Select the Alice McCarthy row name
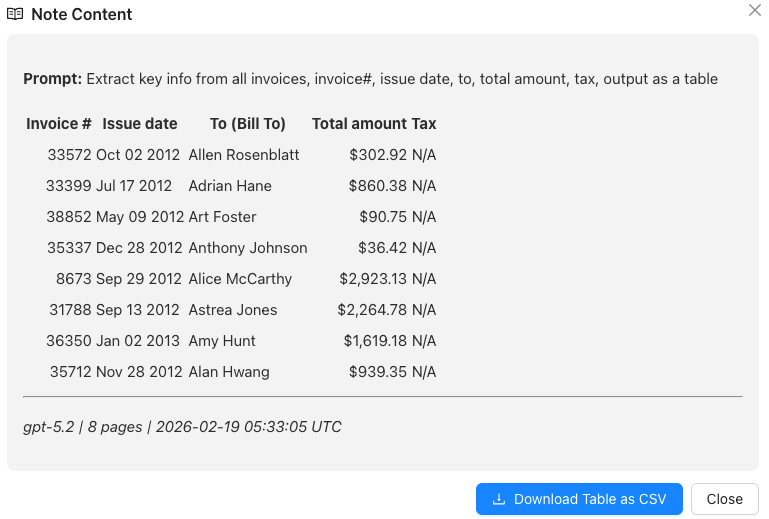 240,279
